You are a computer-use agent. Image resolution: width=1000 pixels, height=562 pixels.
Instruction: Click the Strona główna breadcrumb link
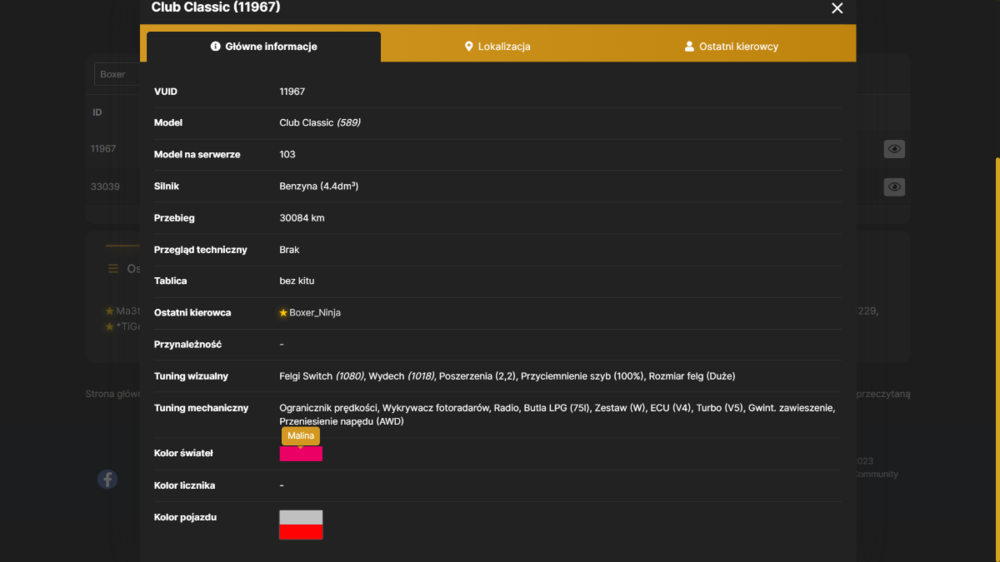click(113, 394)
